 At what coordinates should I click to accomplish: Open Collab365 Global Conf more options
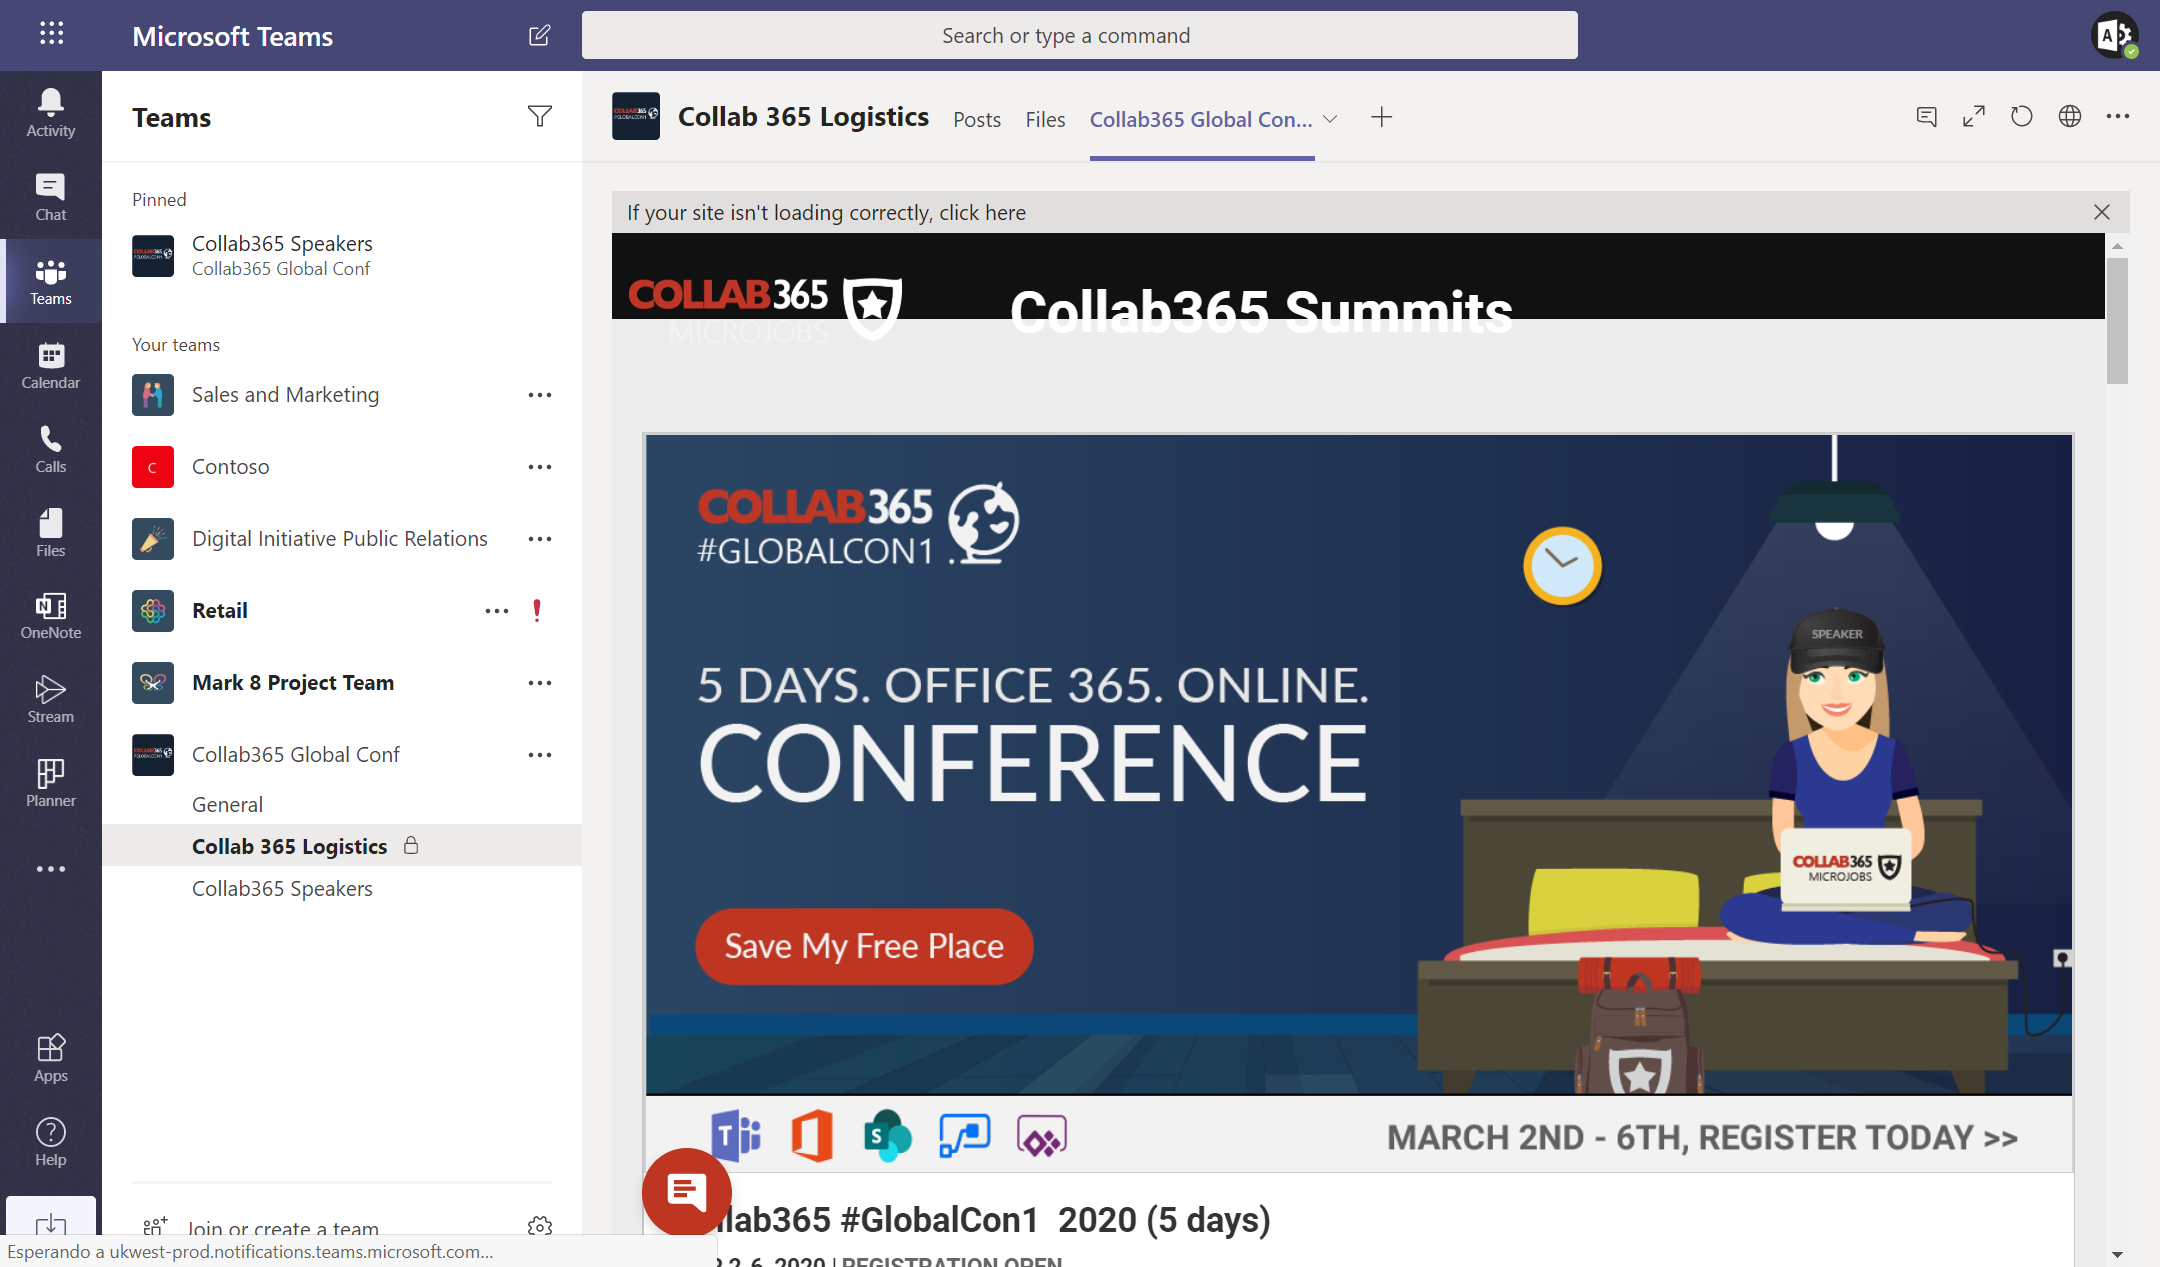[540, 755]
